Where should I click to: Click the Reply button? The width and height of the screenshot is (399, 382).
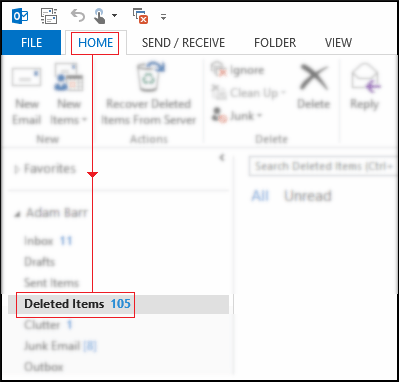pos(365,87)
